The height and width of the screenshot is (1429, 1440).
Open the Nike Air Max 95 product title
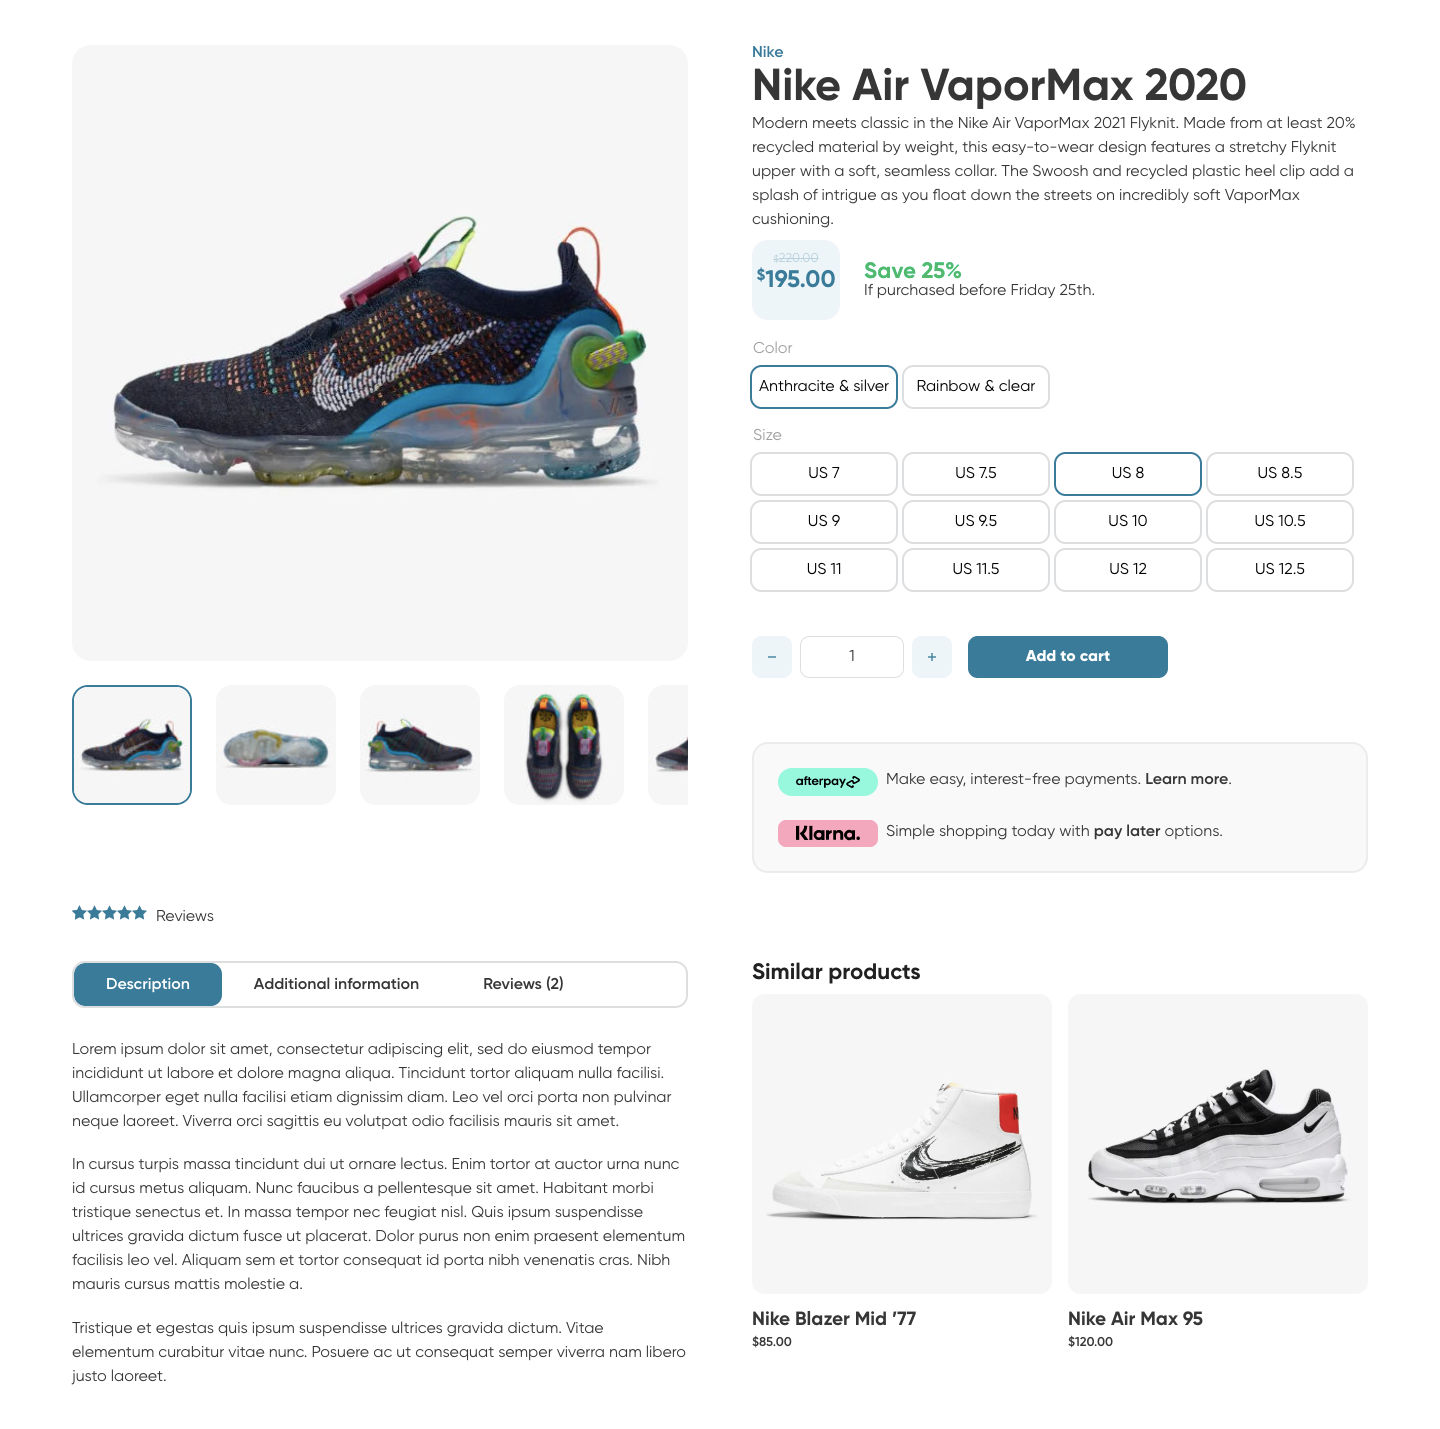click(1135, 1319)
